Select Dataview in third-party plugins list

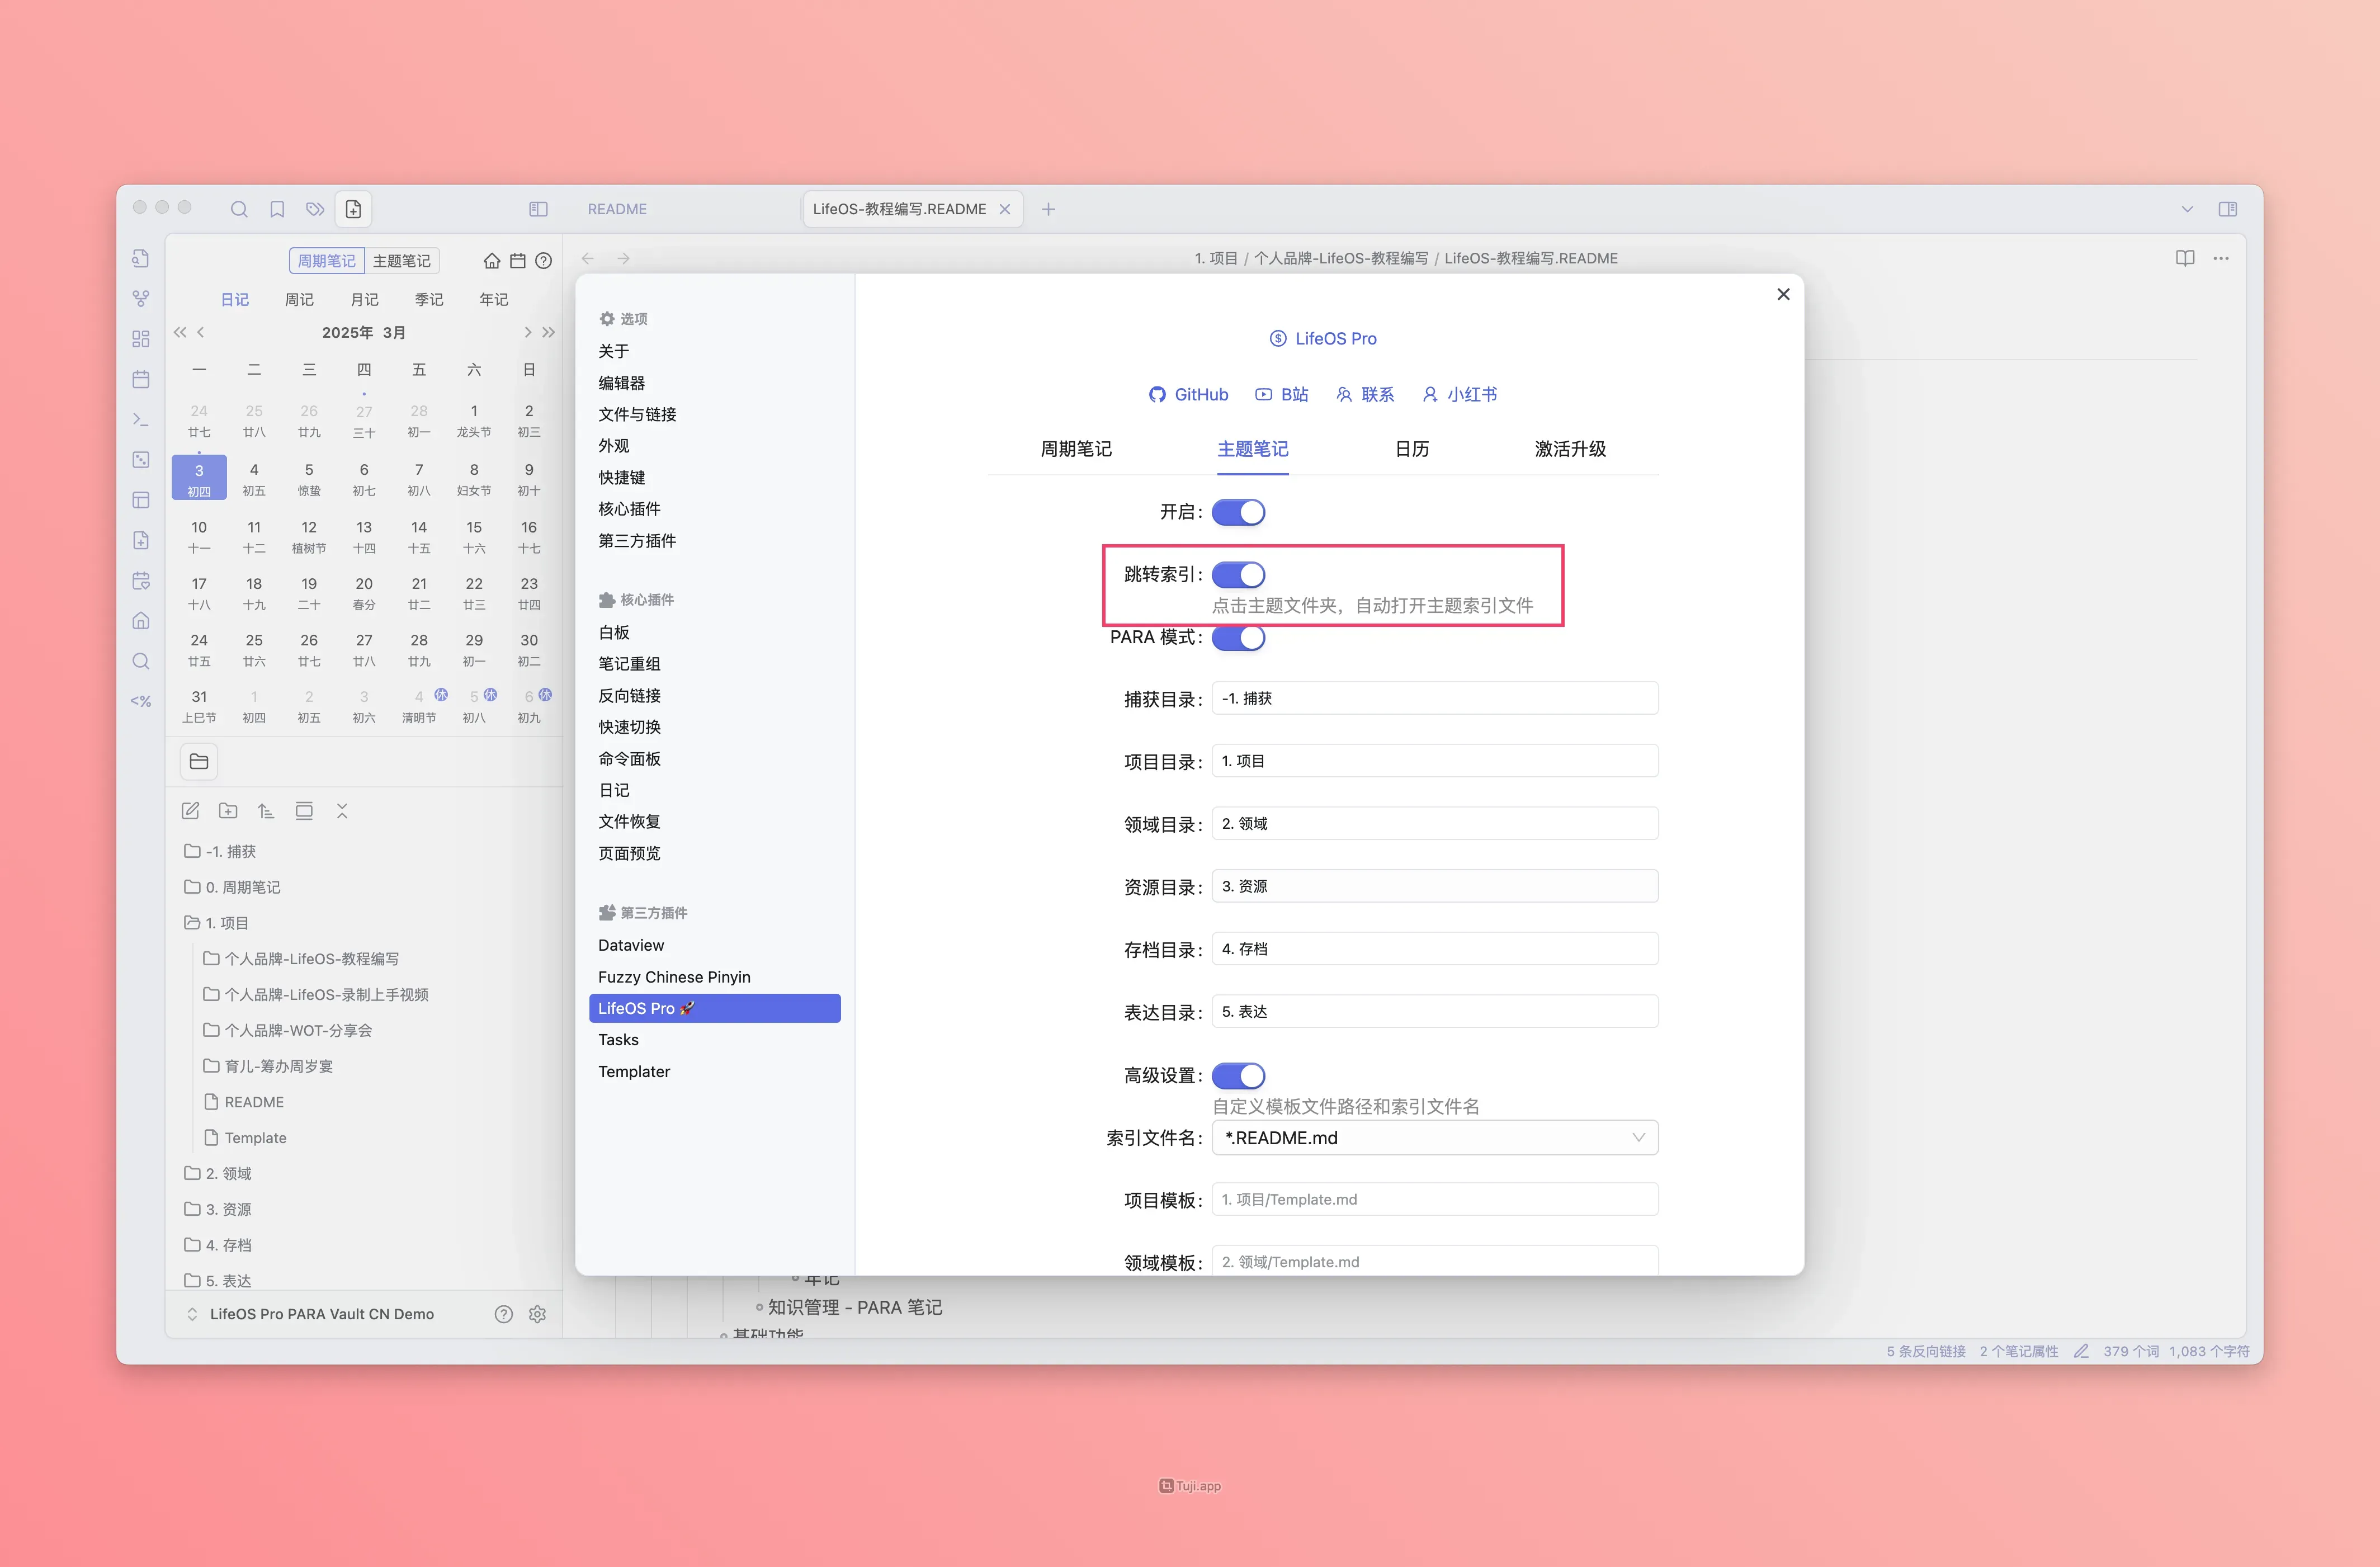coord(631,945)
